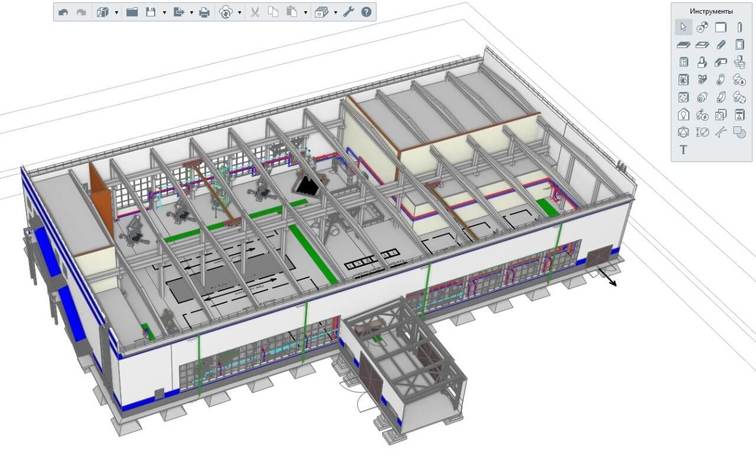Print the model using the printer icon
The height and width of the screenshot is (455, 756).
coord(204,13)
